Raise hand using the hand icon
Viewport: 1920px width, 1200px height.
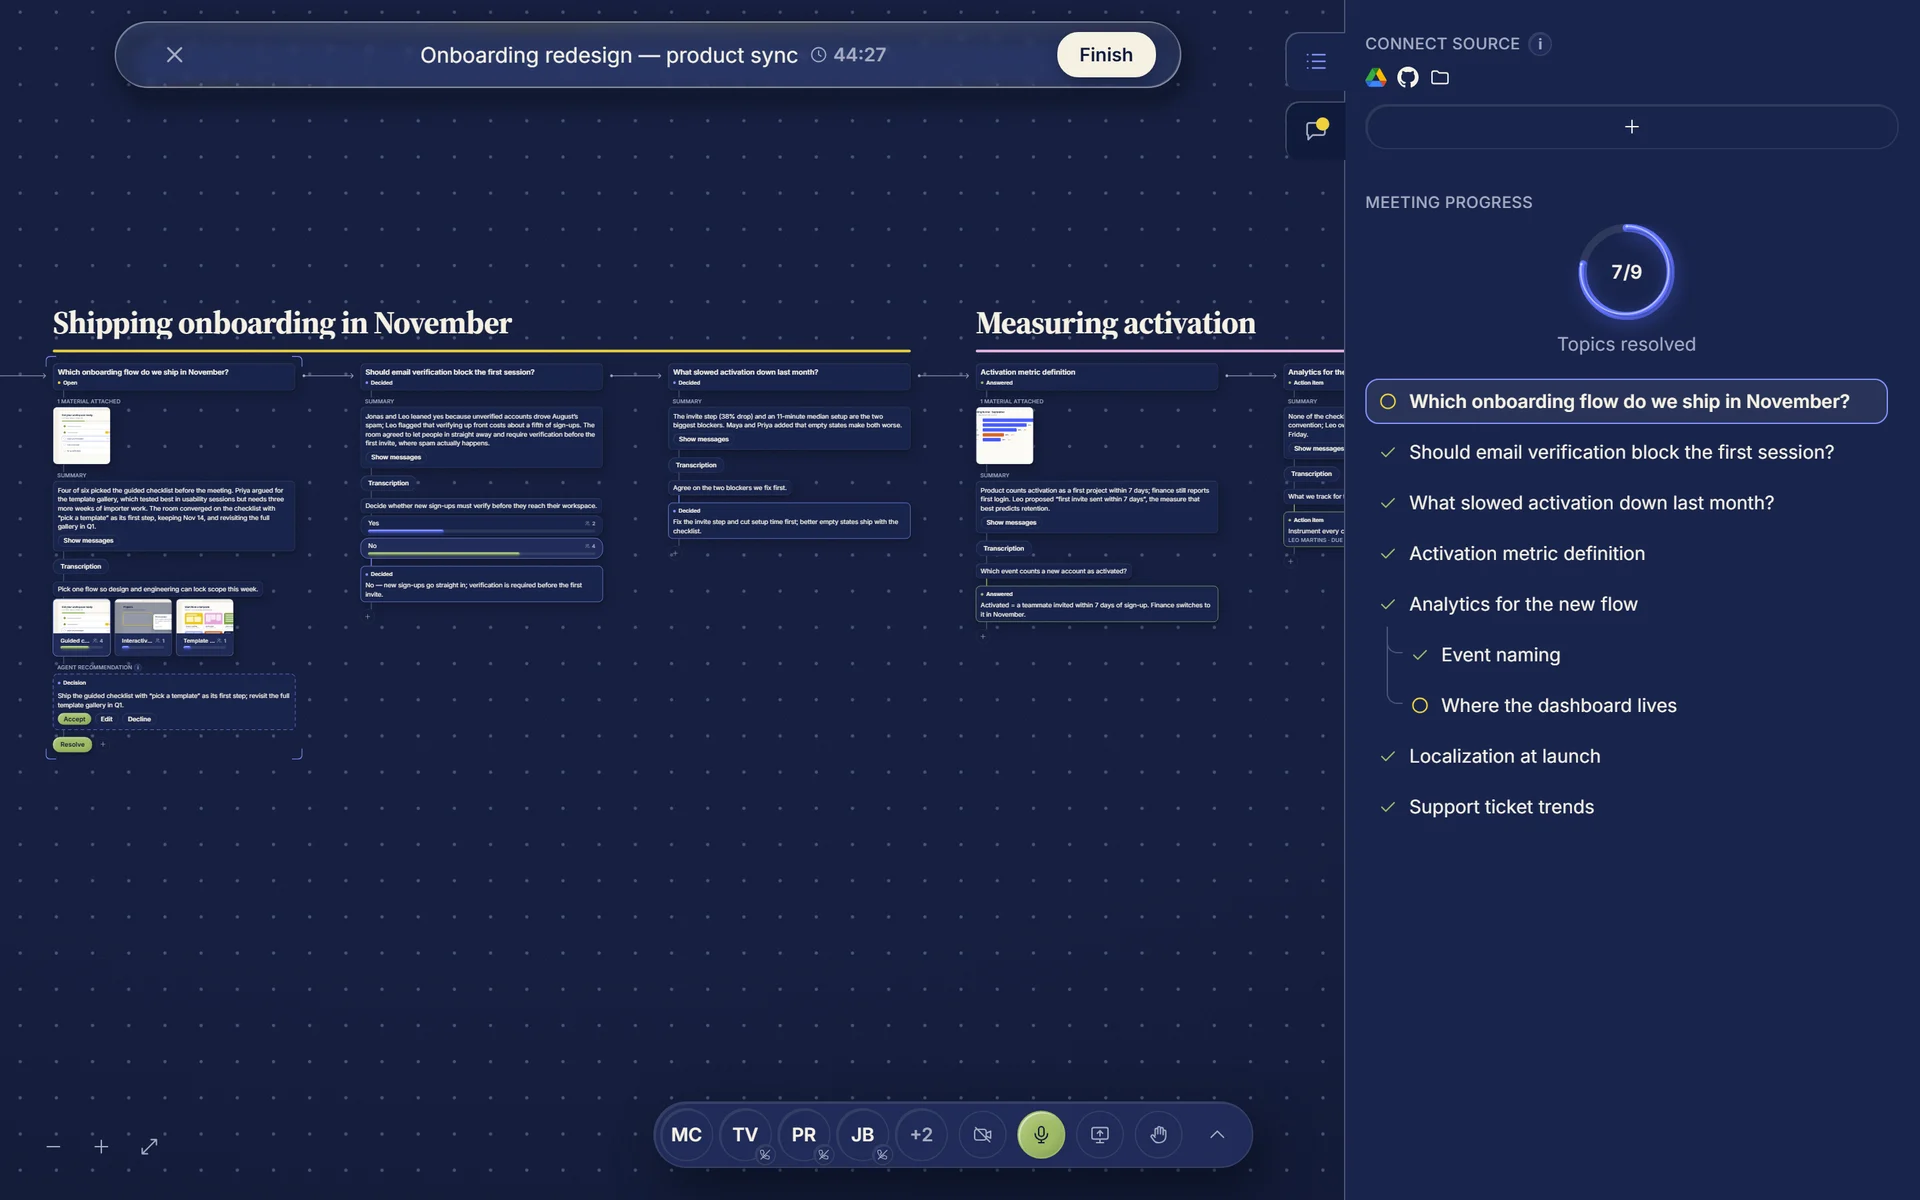point(1159,1135)
